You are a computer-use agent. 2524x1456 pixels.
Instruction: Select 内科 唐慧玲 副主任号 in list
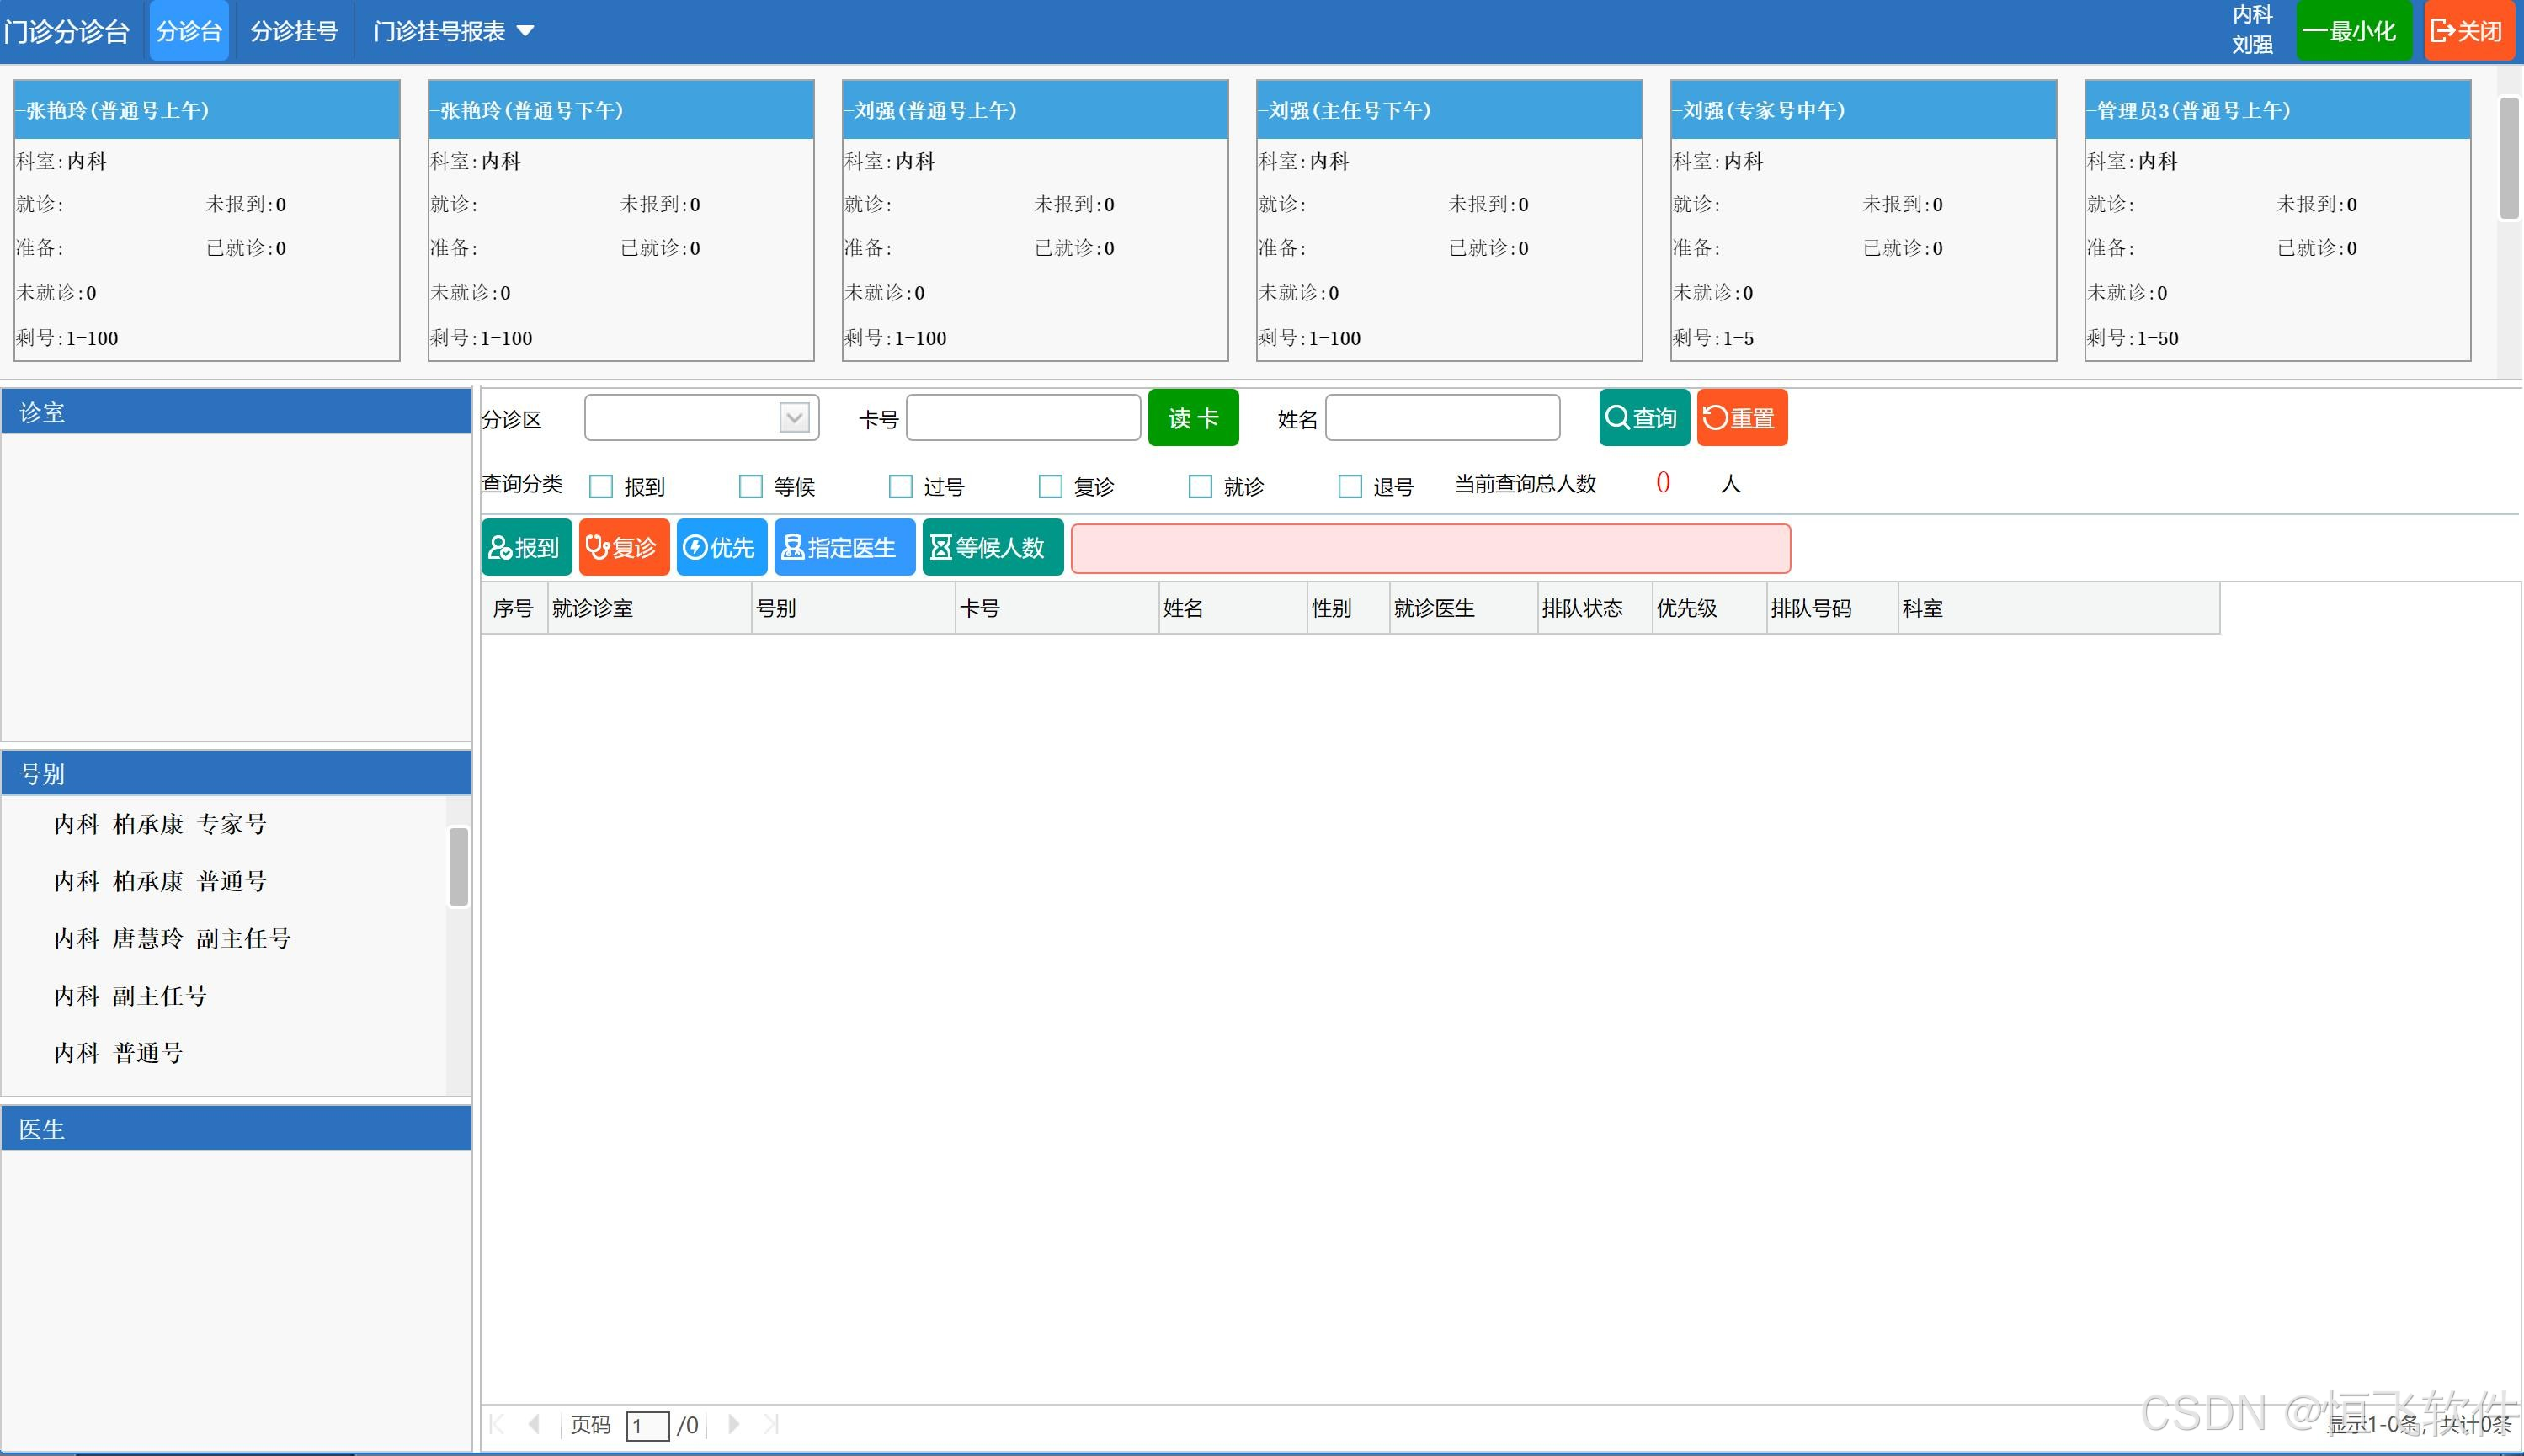click(x=172, y=938)
